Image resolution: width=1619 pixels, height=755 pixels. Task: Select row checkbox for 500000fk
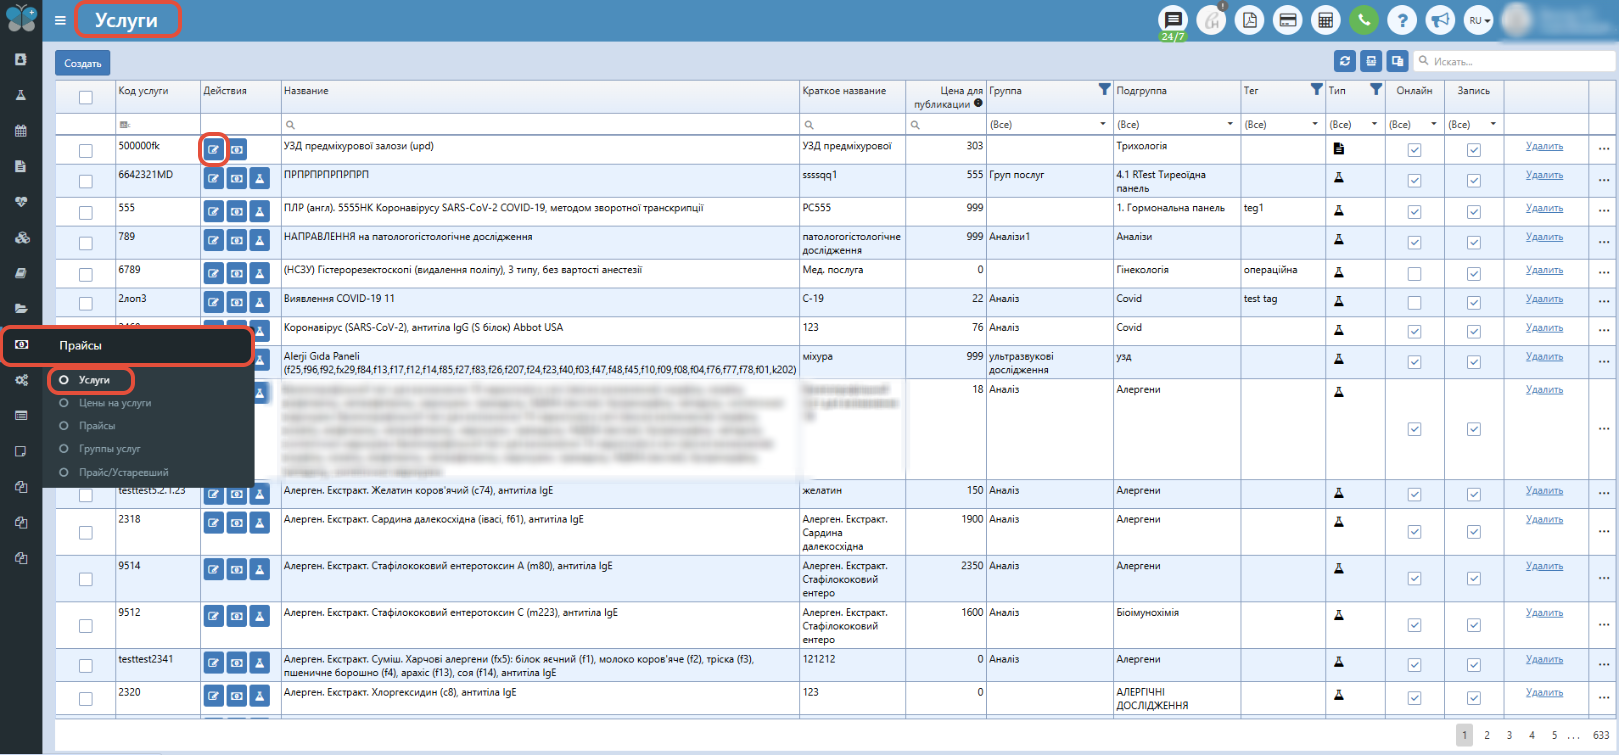86,151
